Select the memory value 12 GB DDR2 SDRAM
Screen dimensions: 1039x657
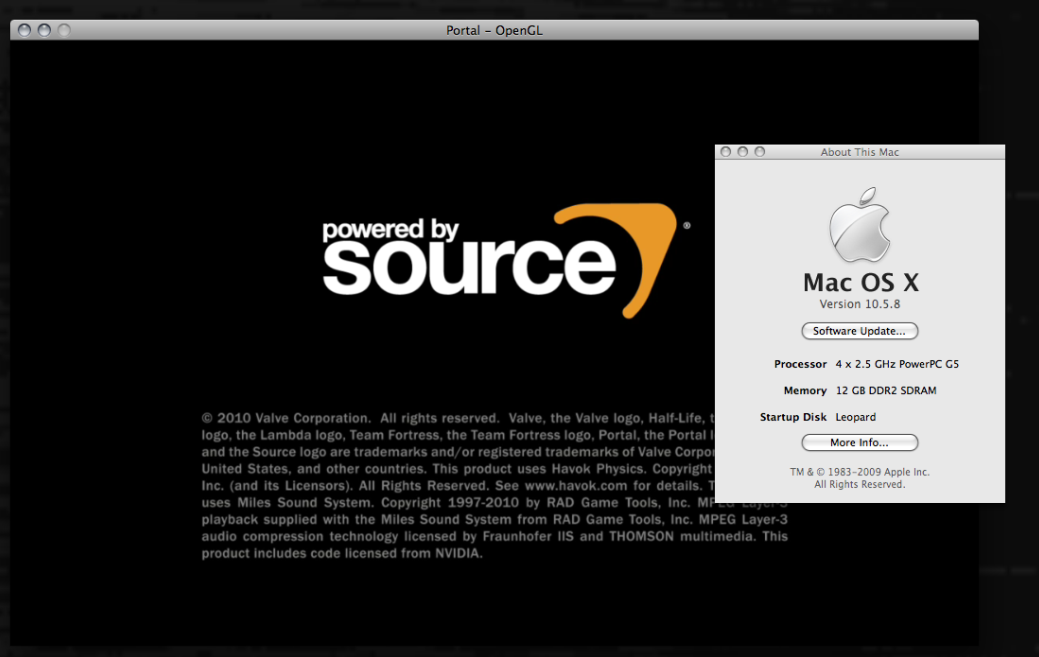(886, 391)
